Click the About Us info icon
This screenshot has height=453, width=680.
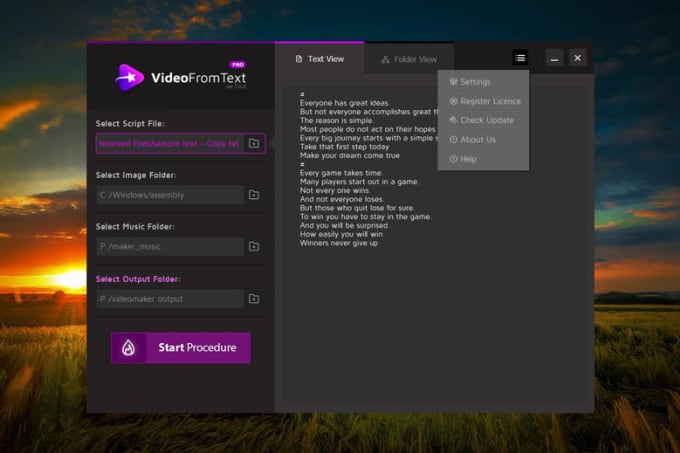point(453,140)
